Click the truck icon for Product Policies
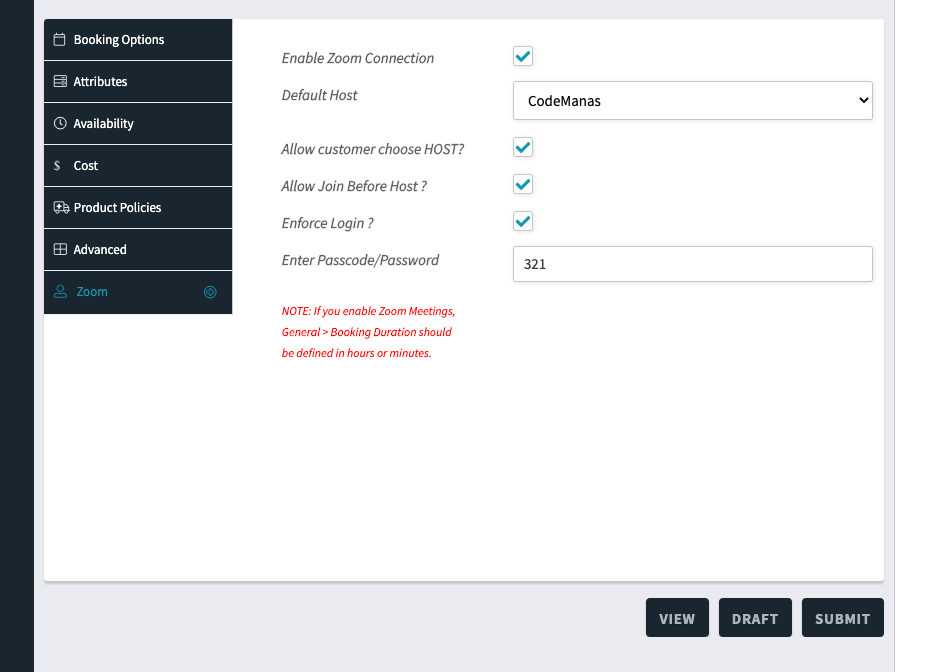 click(60, 208)
